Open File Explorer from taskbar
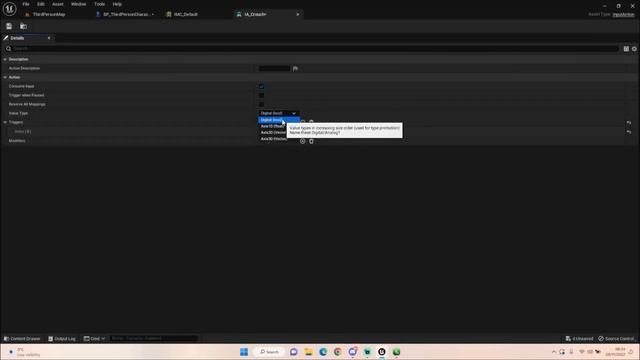Image resolution: width=640 pixels, height=360 pixels. (x=308, y=352)
